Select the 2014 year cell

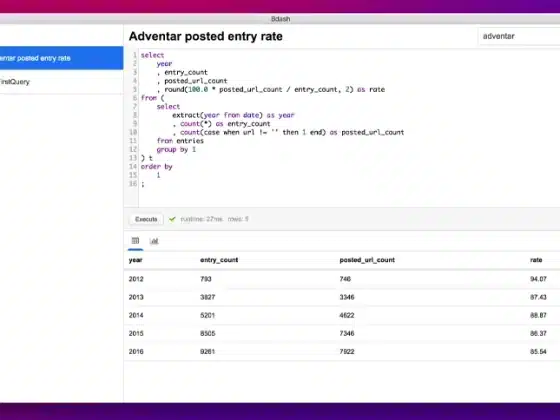point(136,315)
